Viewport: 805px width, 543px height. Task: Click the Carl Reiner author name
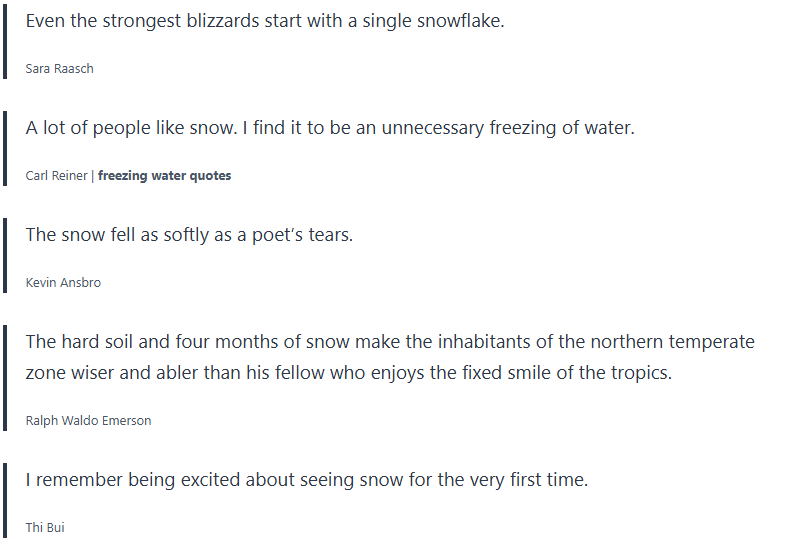pyautogui.click(x=57, y=176)
